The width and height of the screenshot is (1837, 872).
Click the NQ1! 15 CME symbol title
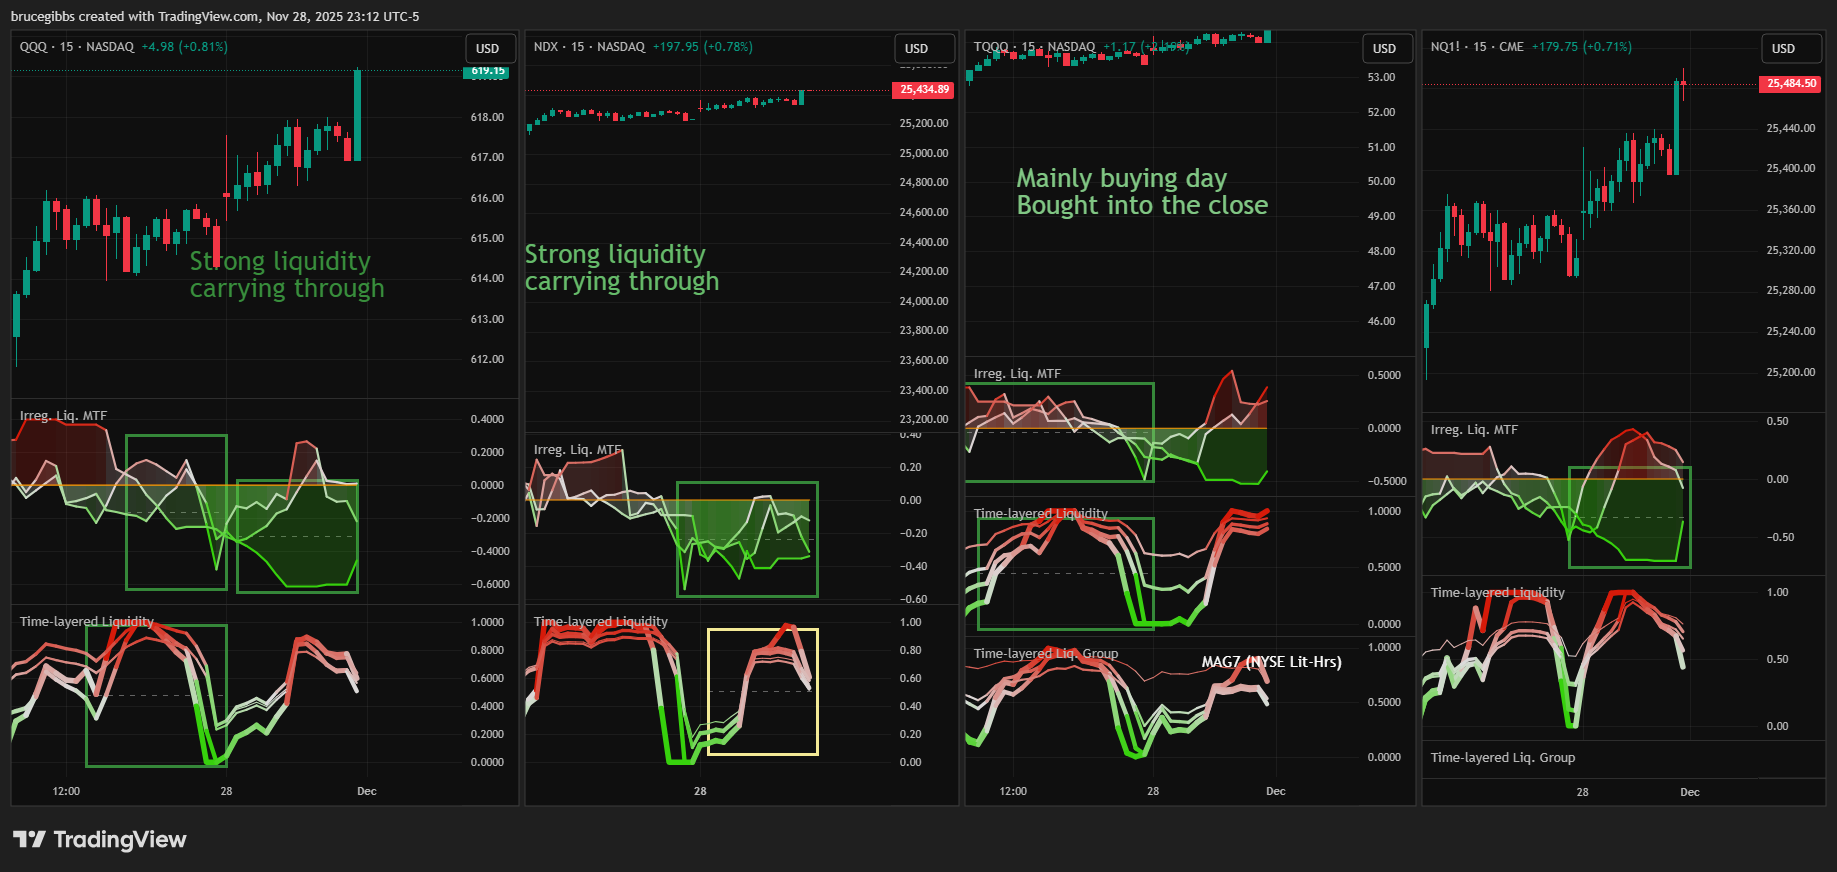pyautogui.click(x=1477, y=47)
